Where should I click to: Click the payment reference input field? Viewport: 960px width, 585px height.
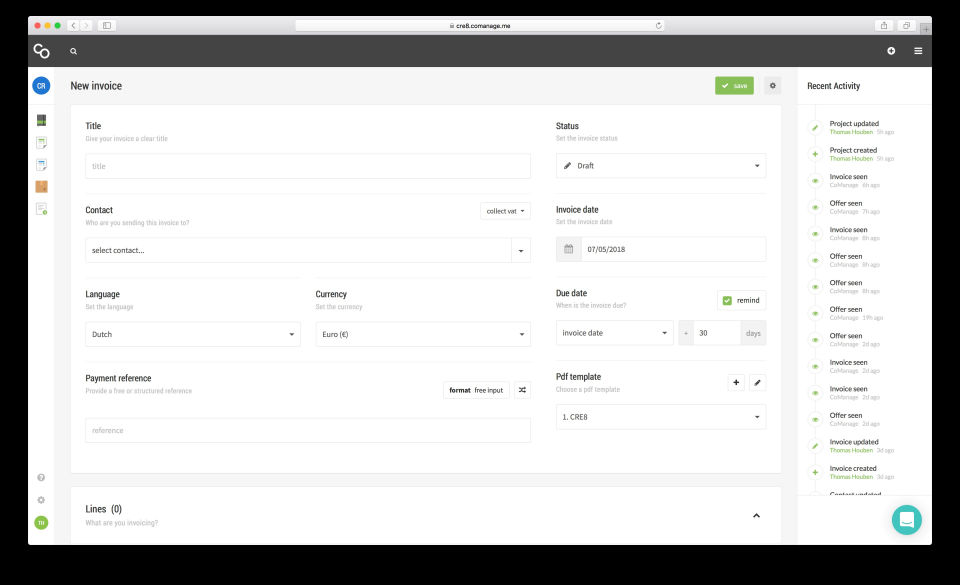point(307,430)
